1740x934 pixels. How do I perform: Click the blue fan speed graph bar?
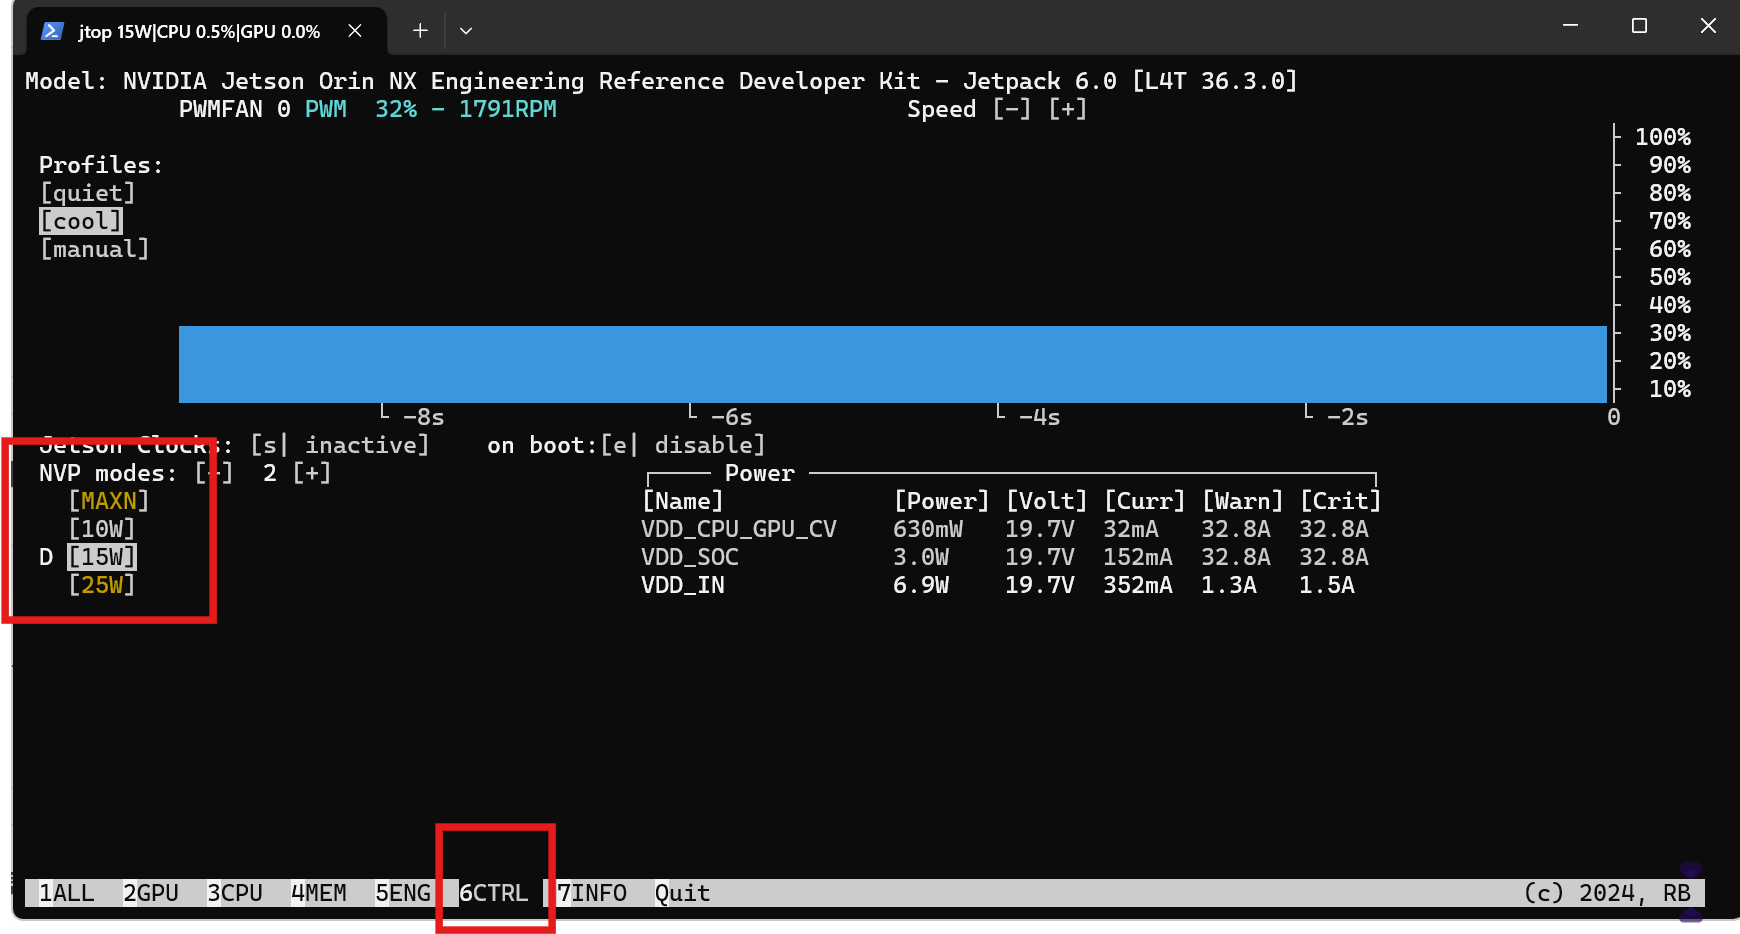(892, 364)
